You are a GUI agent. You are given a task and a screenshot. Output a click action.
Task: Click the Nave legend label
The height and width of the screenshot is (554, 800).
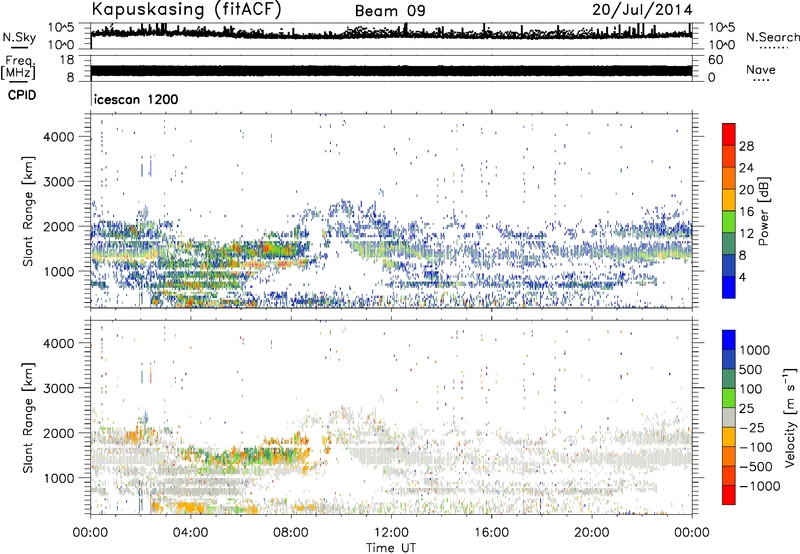pyautogui.click(x=761, y=69)
